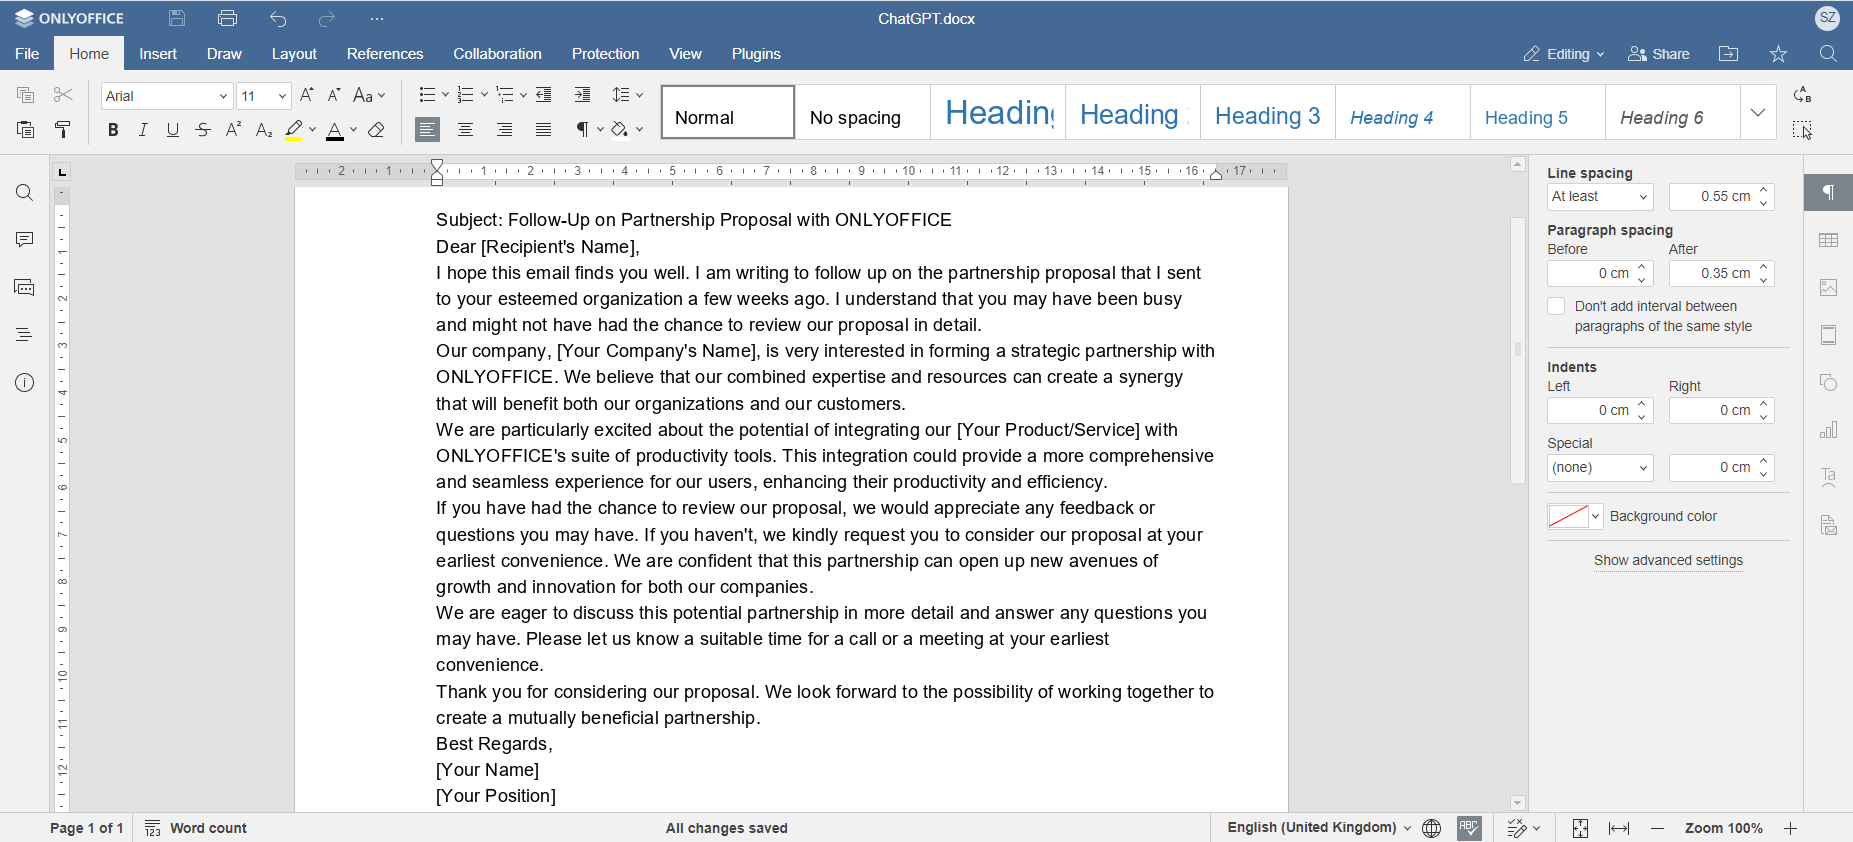Apply strikethrough formatting
Screen dimensions: 1853x842
click(x=203, y=130)
